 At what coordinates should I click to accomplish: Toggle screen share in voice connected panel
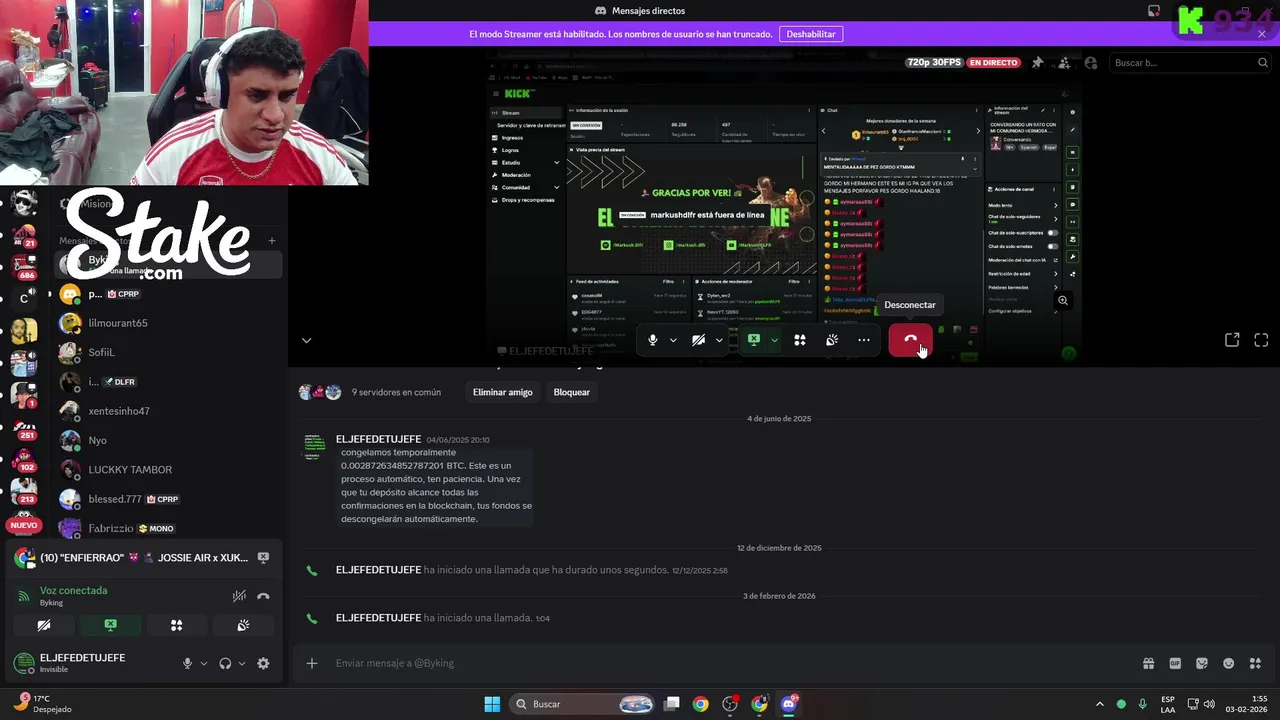tap(110, 625)
